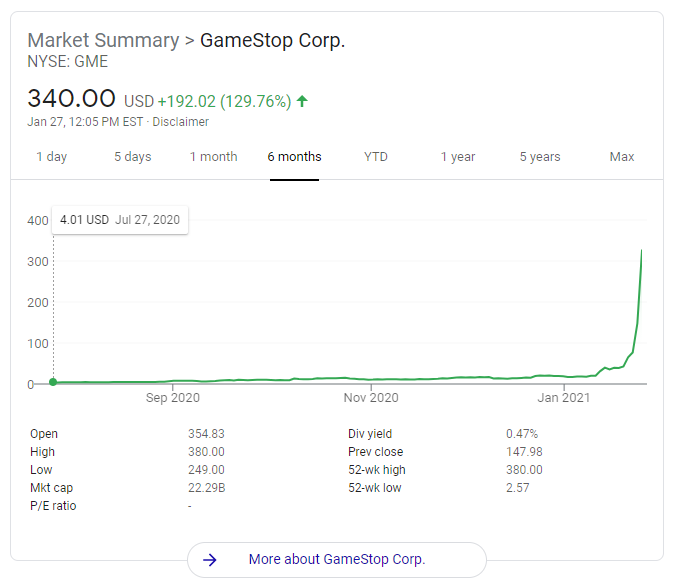
Task: Click the right arrow icon in the More about button
Action: point(210,560)
